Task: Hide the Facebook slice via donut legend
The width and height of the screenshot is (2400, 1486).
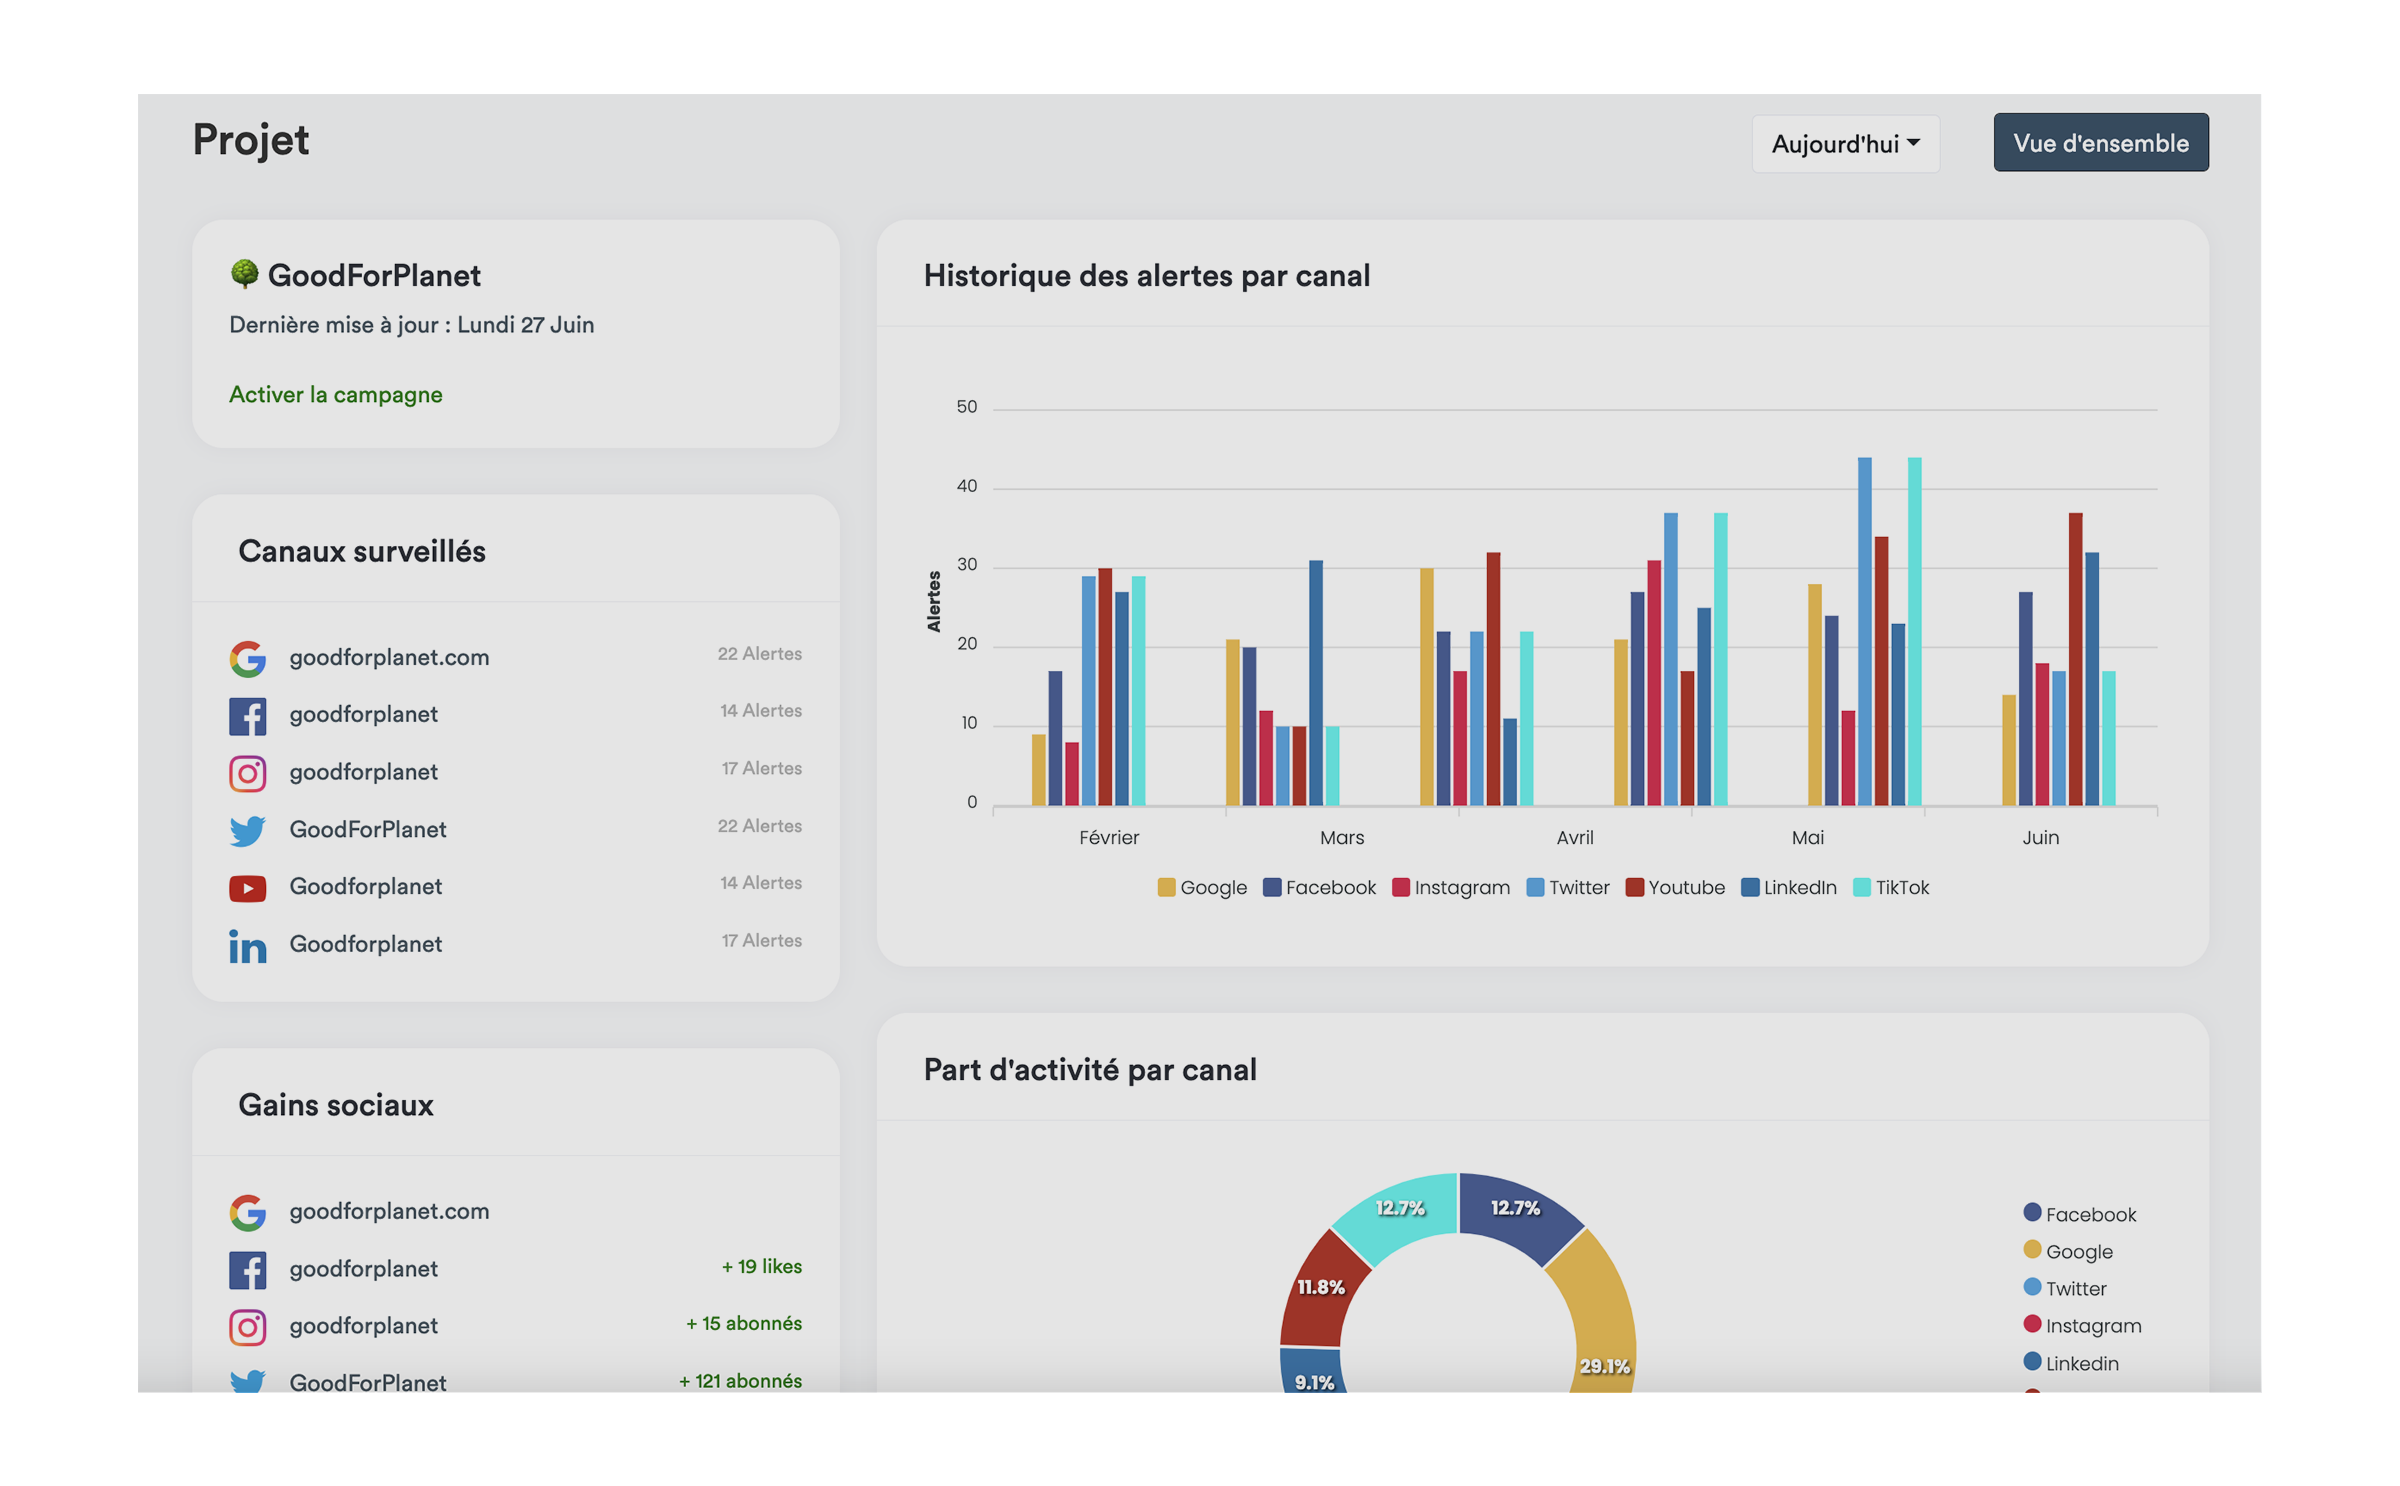Action: 2078,1214
